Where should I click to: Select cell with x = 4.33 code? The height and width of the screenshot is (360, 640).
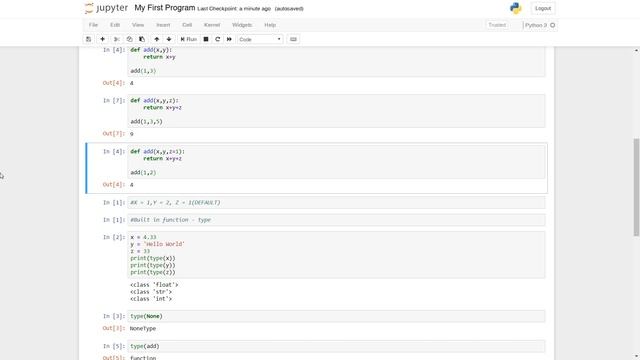point(336,255)
